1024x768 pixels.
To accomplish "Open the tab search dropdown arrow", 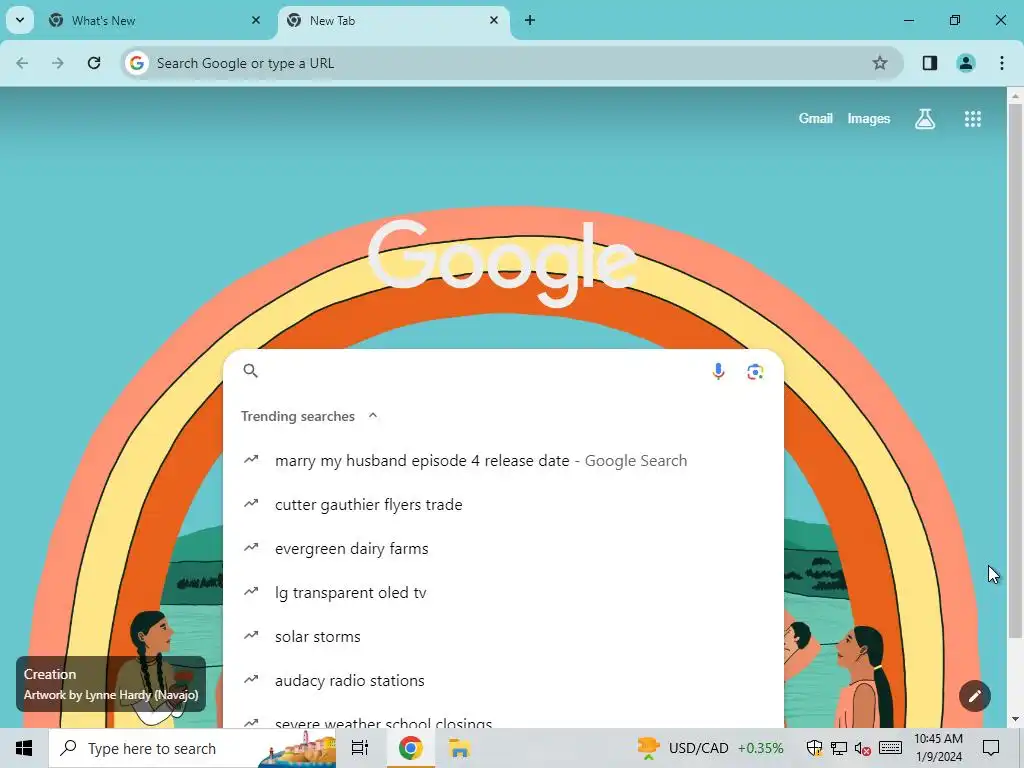I will [x=20, y=20].
